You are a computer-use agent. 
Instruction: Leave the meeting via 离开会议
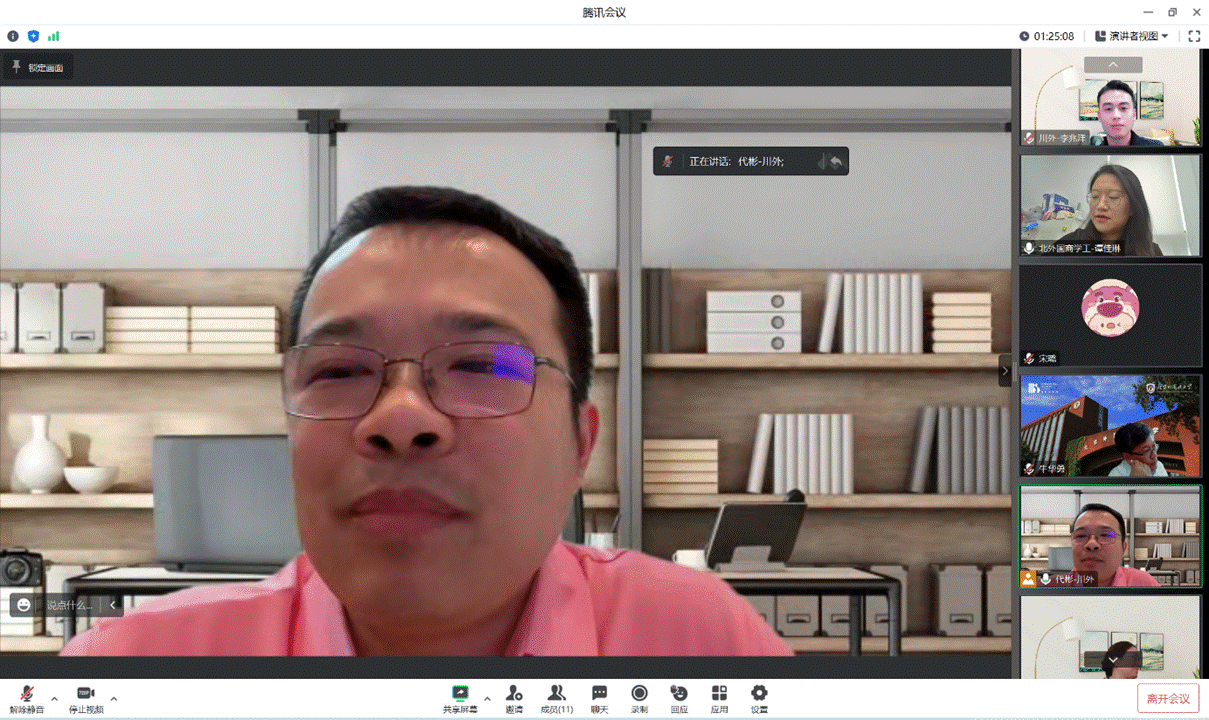1168,698
